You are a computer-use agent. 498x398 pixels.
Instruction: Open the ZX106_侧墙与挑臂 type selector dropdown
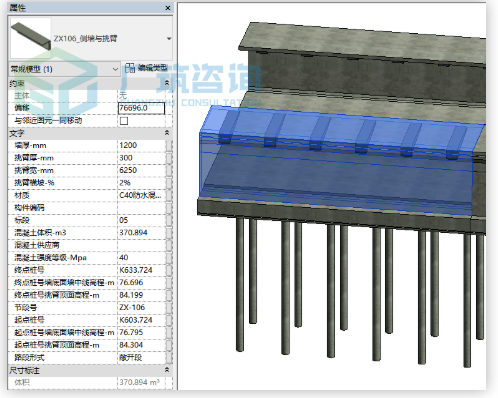point(169,39)
